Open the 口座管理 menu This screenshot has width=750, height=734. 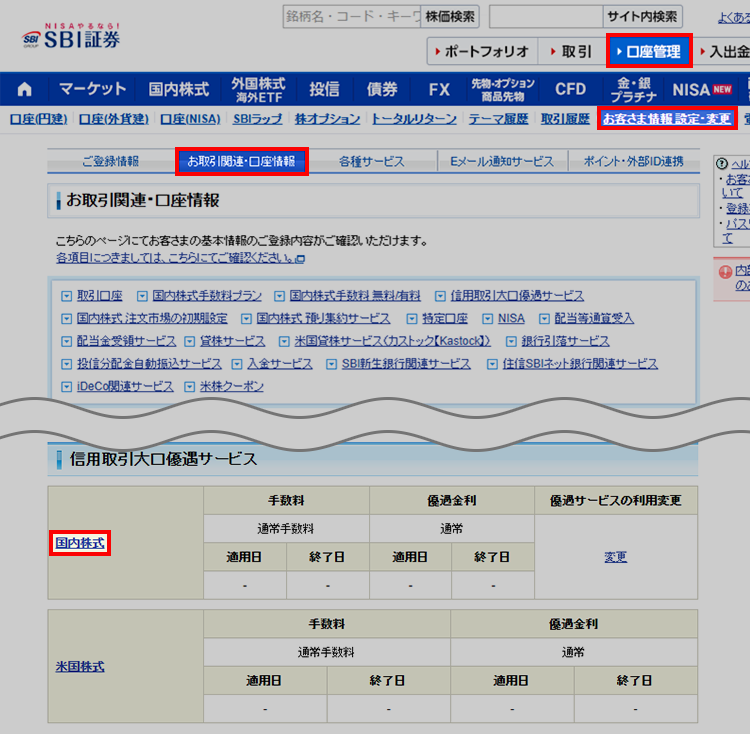pyautogui.click(x=649, y=51)
